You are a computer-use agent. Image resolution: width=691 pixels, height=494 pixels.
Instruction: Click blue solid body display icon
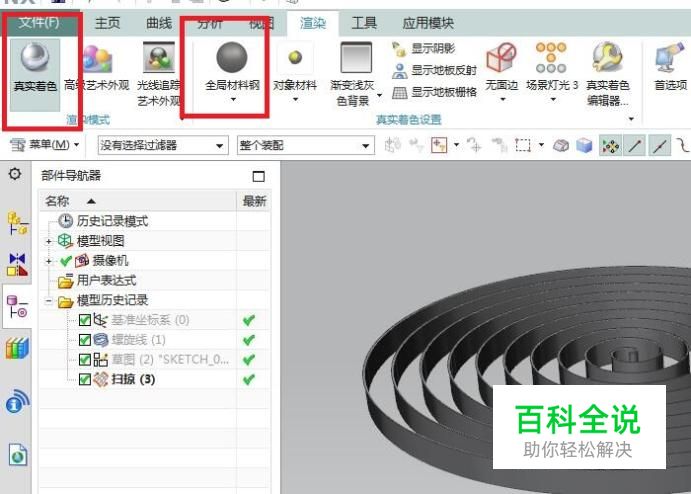tap(585, 145)
